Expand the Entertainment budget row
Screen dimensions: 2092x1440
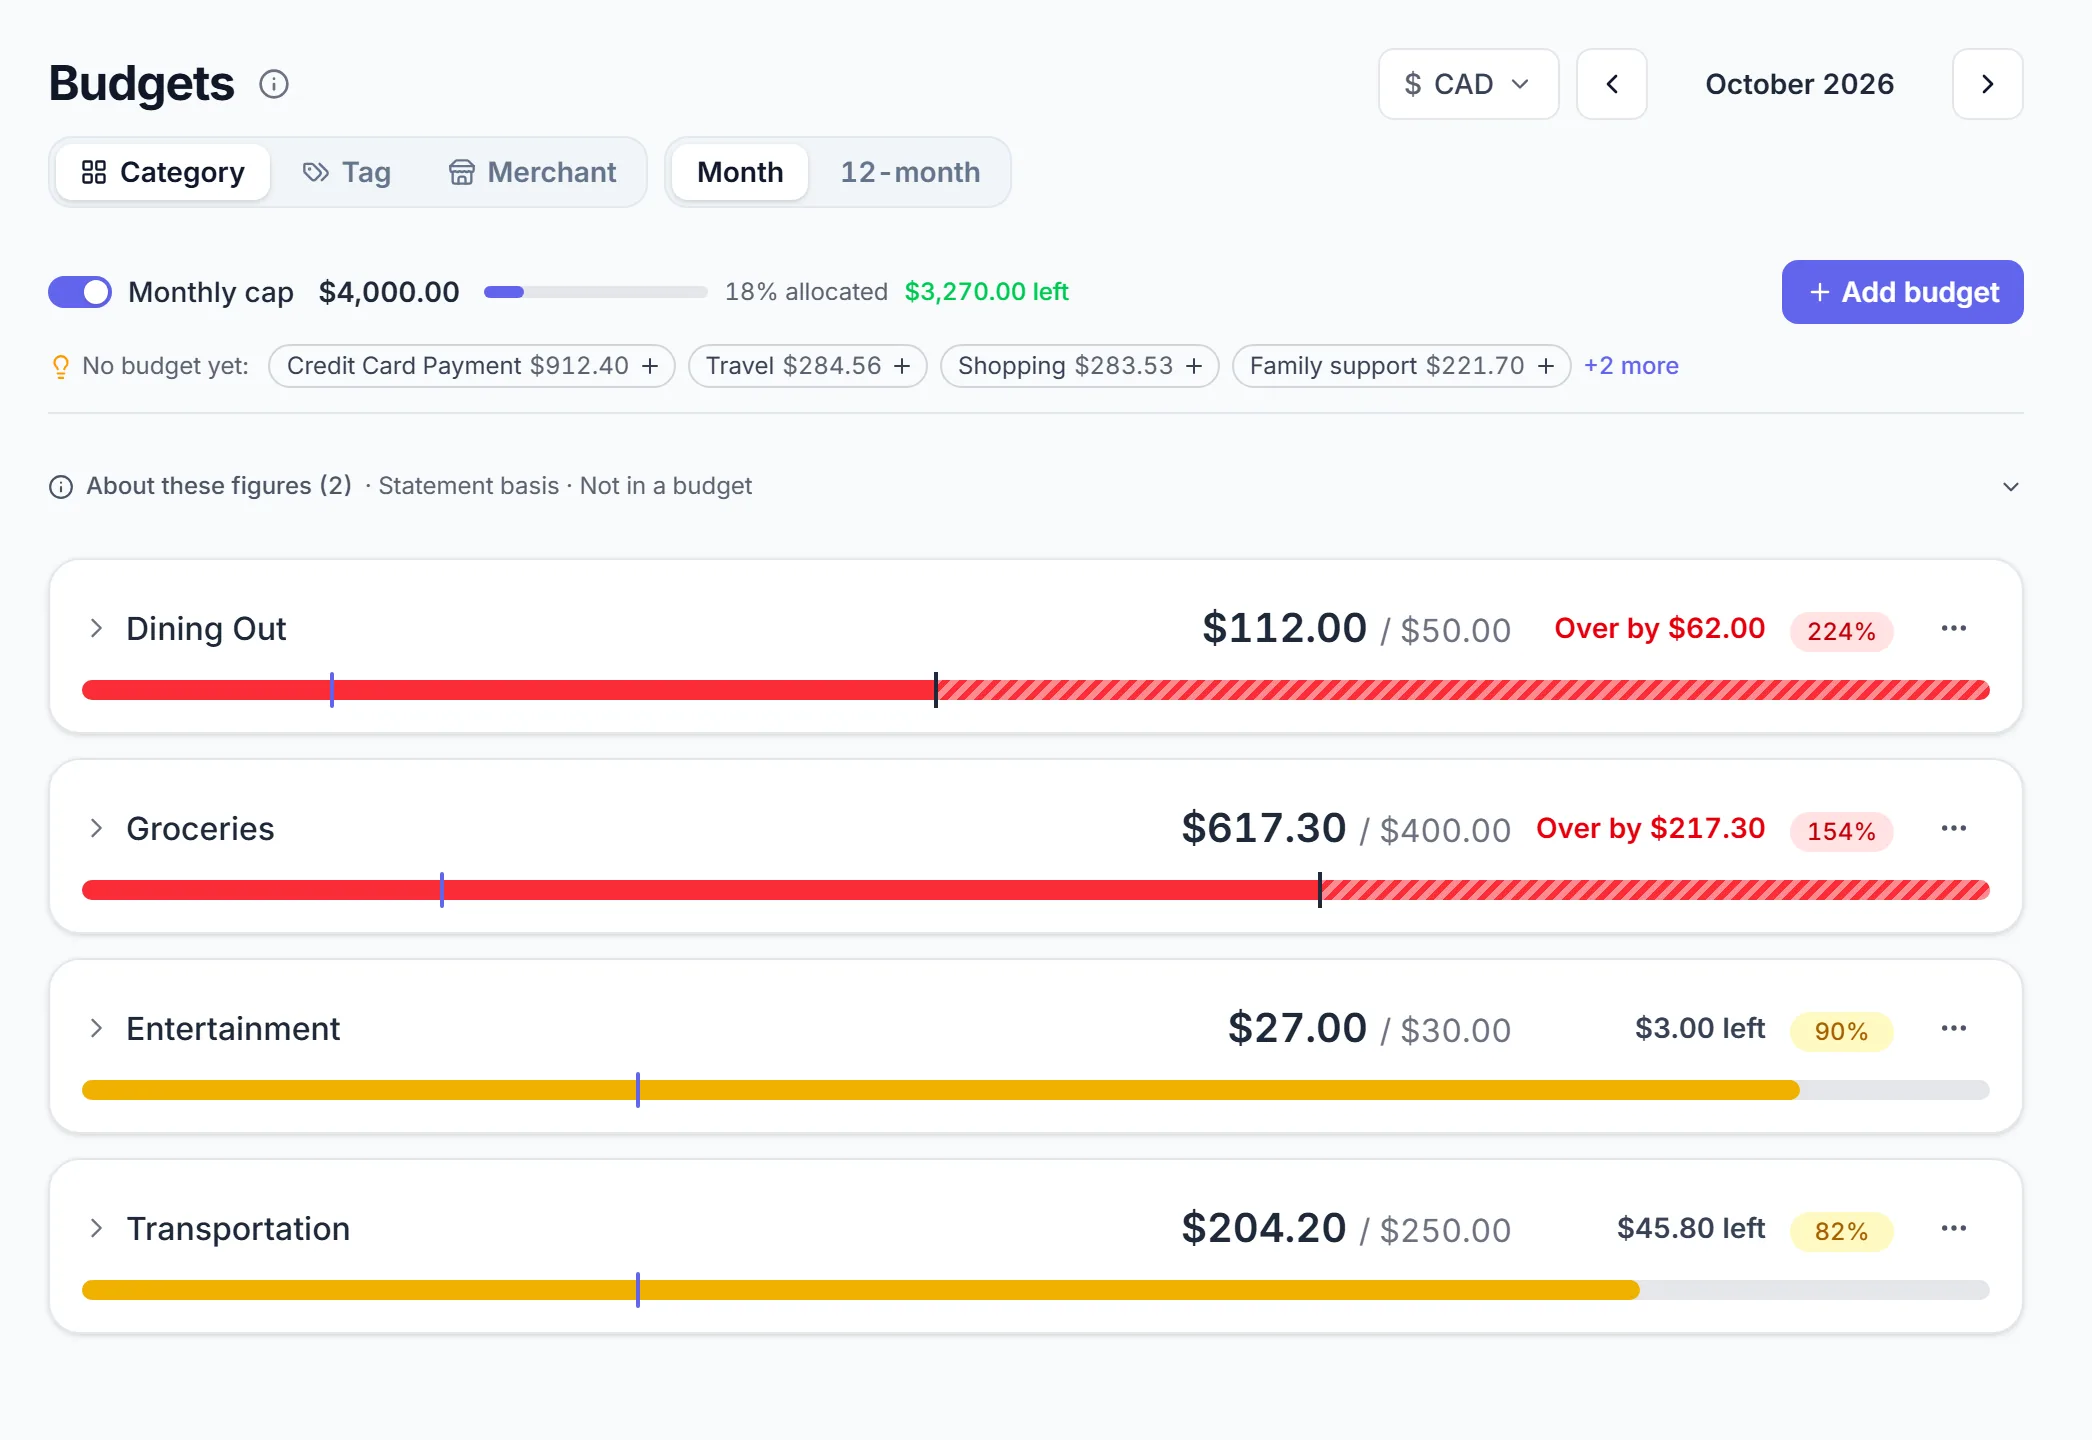click(96, 1028)
